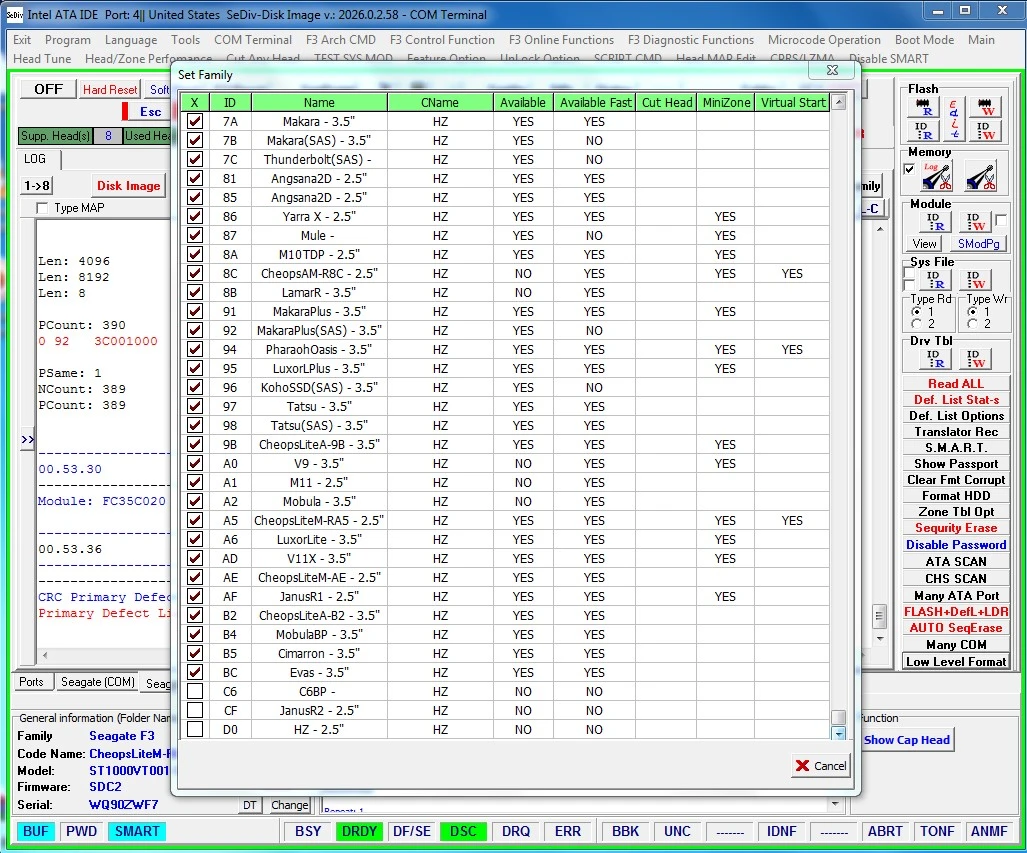The height and width of the screenshot is (853, 1027).
Task: Toggle the Memory section checkbox
Action: pyautogui.click(x=909, y=169)
